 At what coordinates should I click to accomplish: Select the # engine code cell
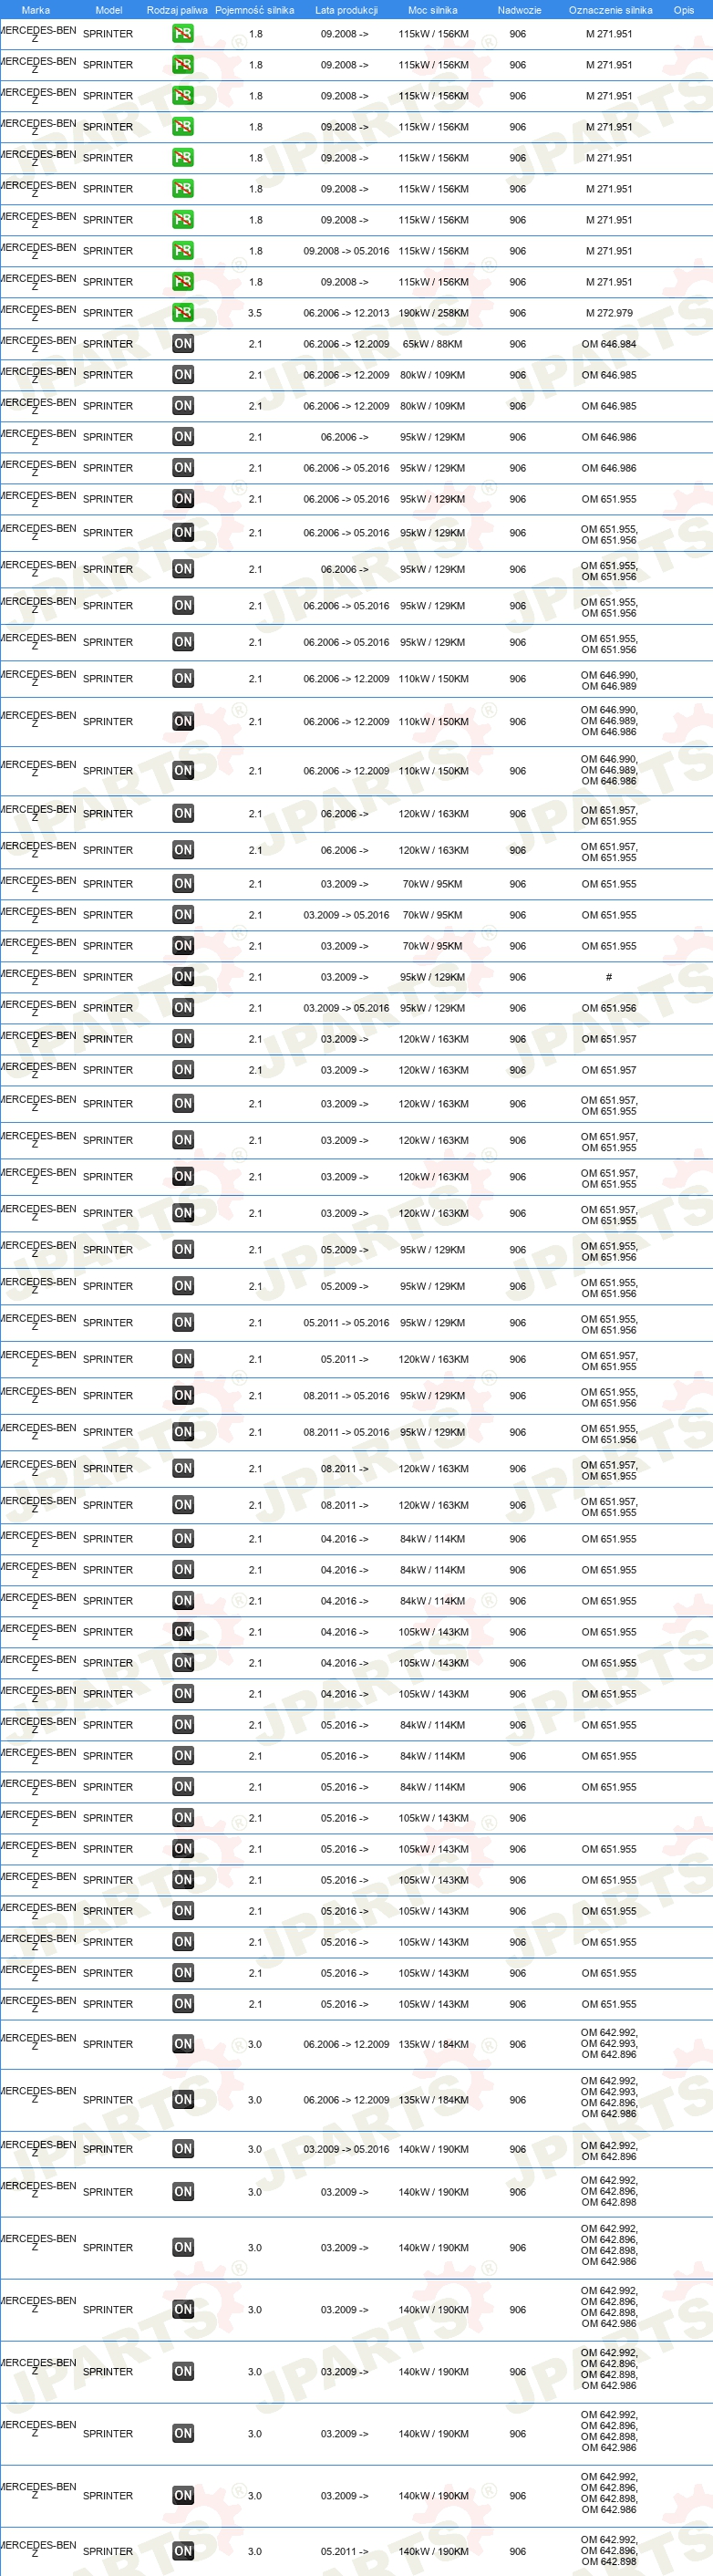click(x=609, y=977)
